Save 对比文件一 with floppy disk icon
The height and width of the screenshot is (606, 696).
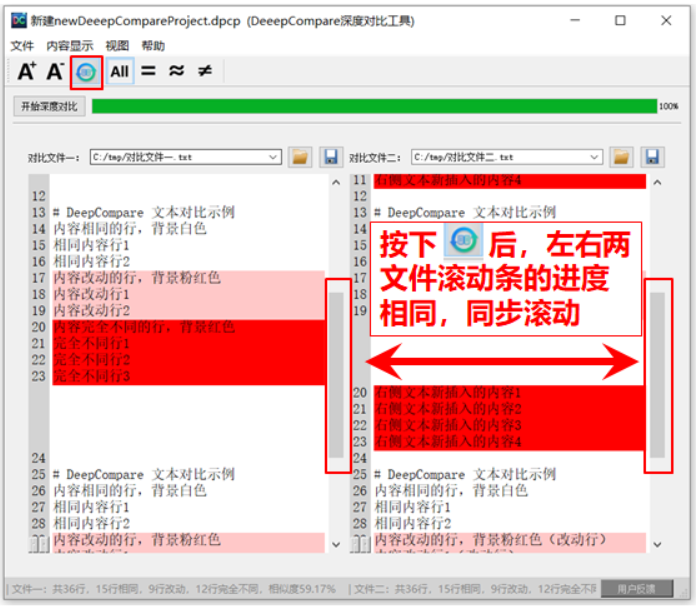coord(331,157)
